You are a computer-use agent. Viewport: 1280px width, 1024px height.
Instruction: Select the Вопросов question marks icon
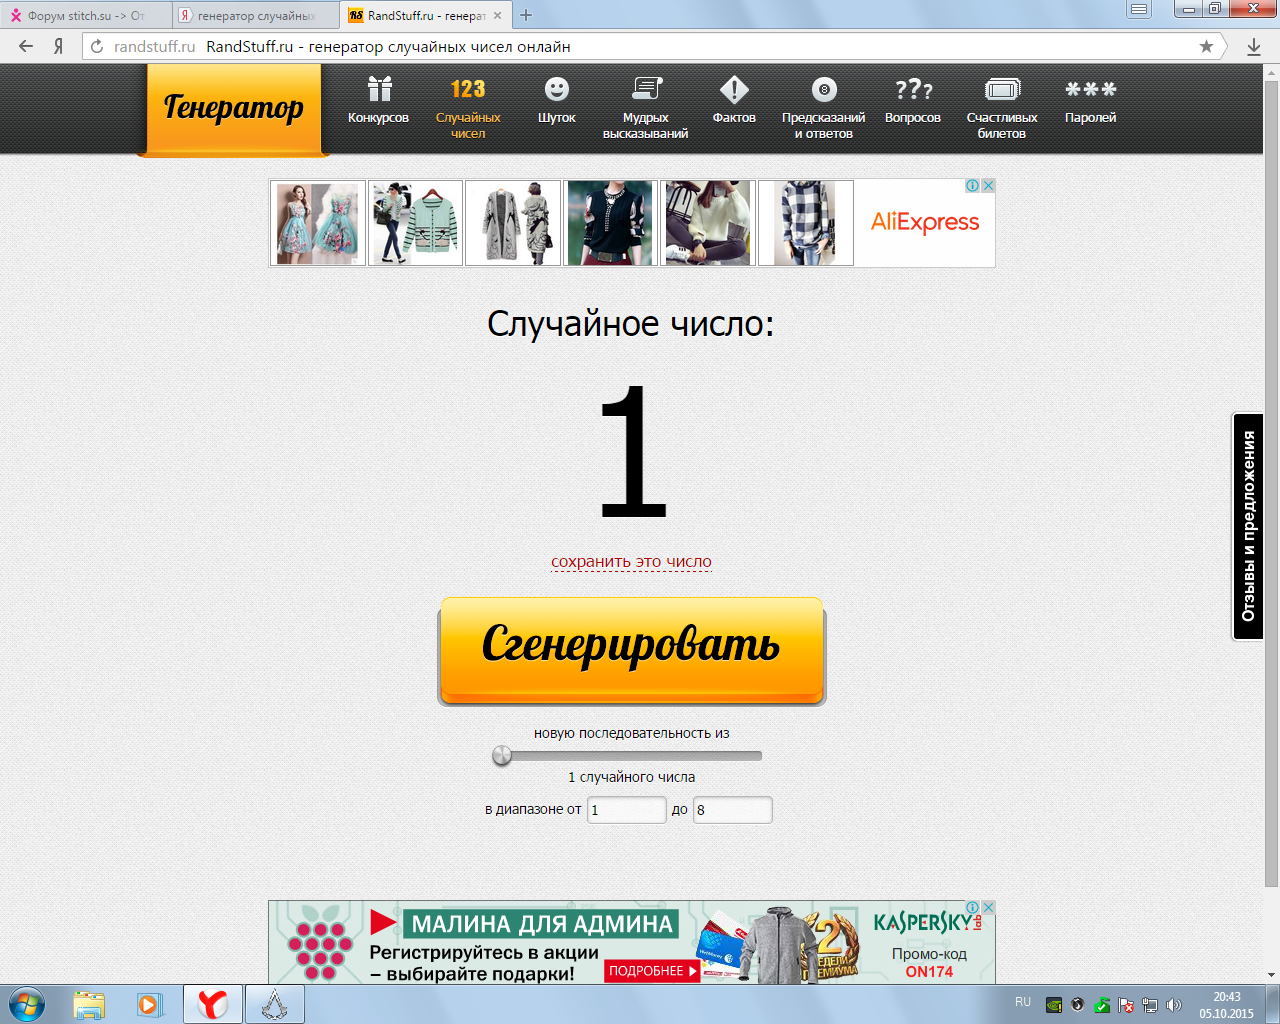912,91
